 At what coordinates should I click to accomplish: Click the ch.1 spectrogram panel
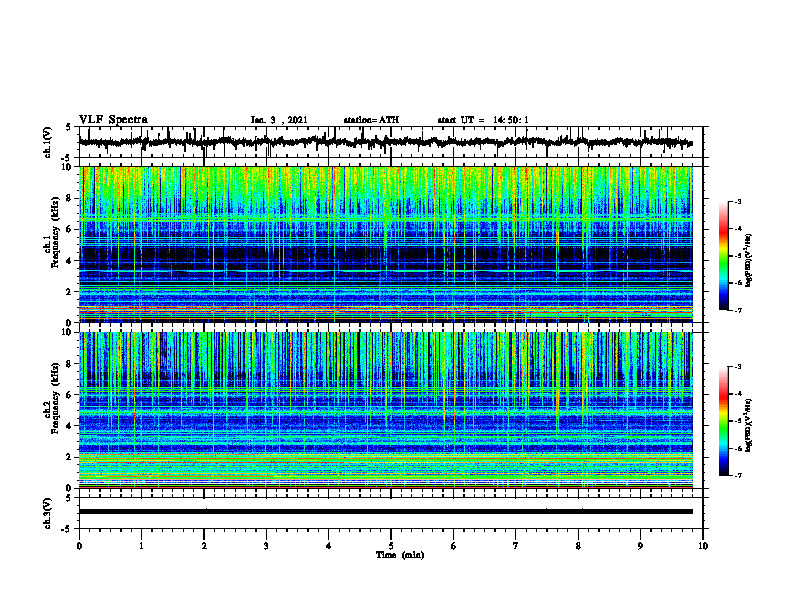(386, 244)
